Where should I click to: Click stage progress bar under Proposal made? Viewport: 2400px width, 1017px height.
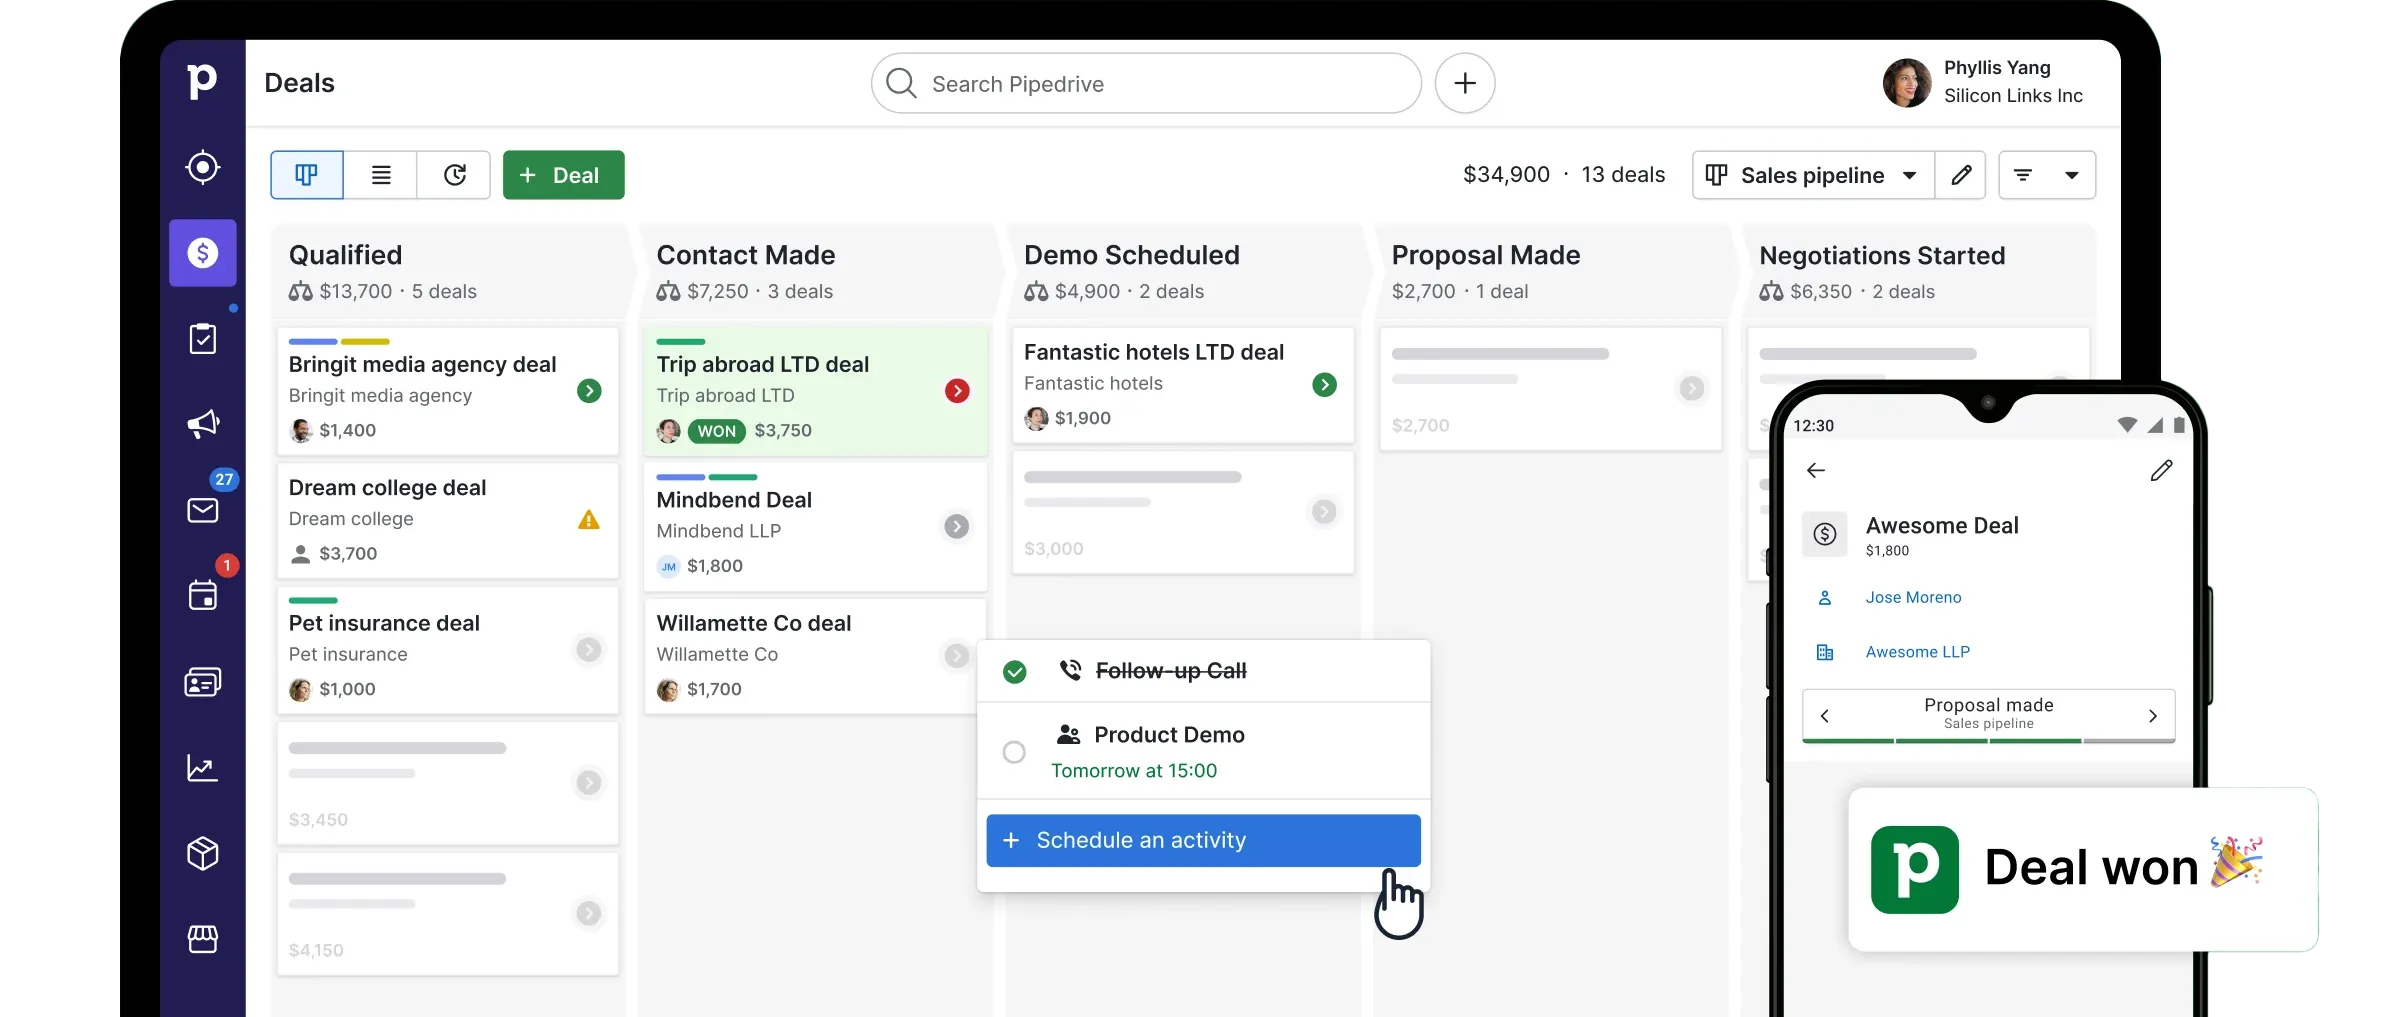(x=1988, y=741)
